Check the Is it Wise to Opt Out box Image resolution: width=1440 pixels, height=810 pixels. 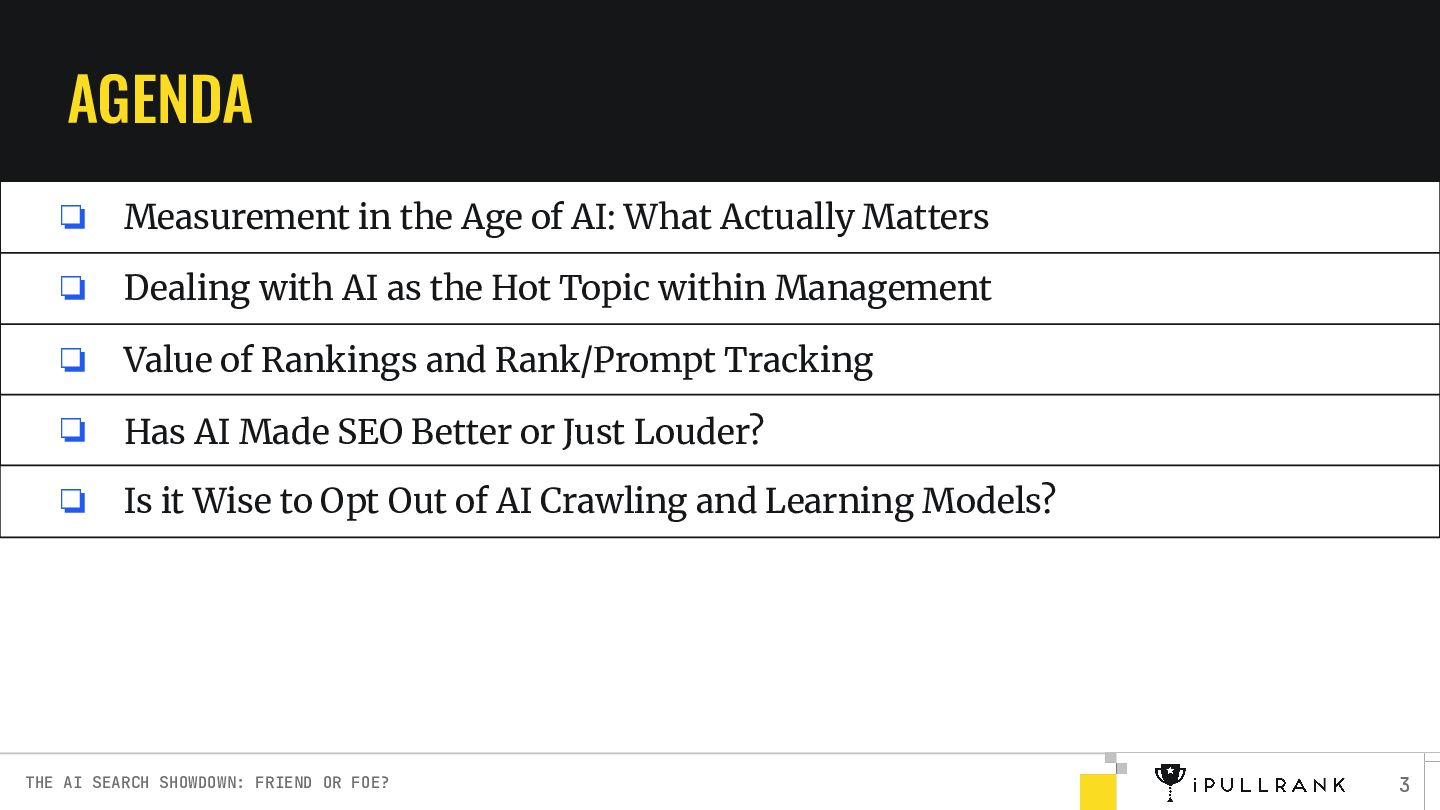(x=73, y=501)
